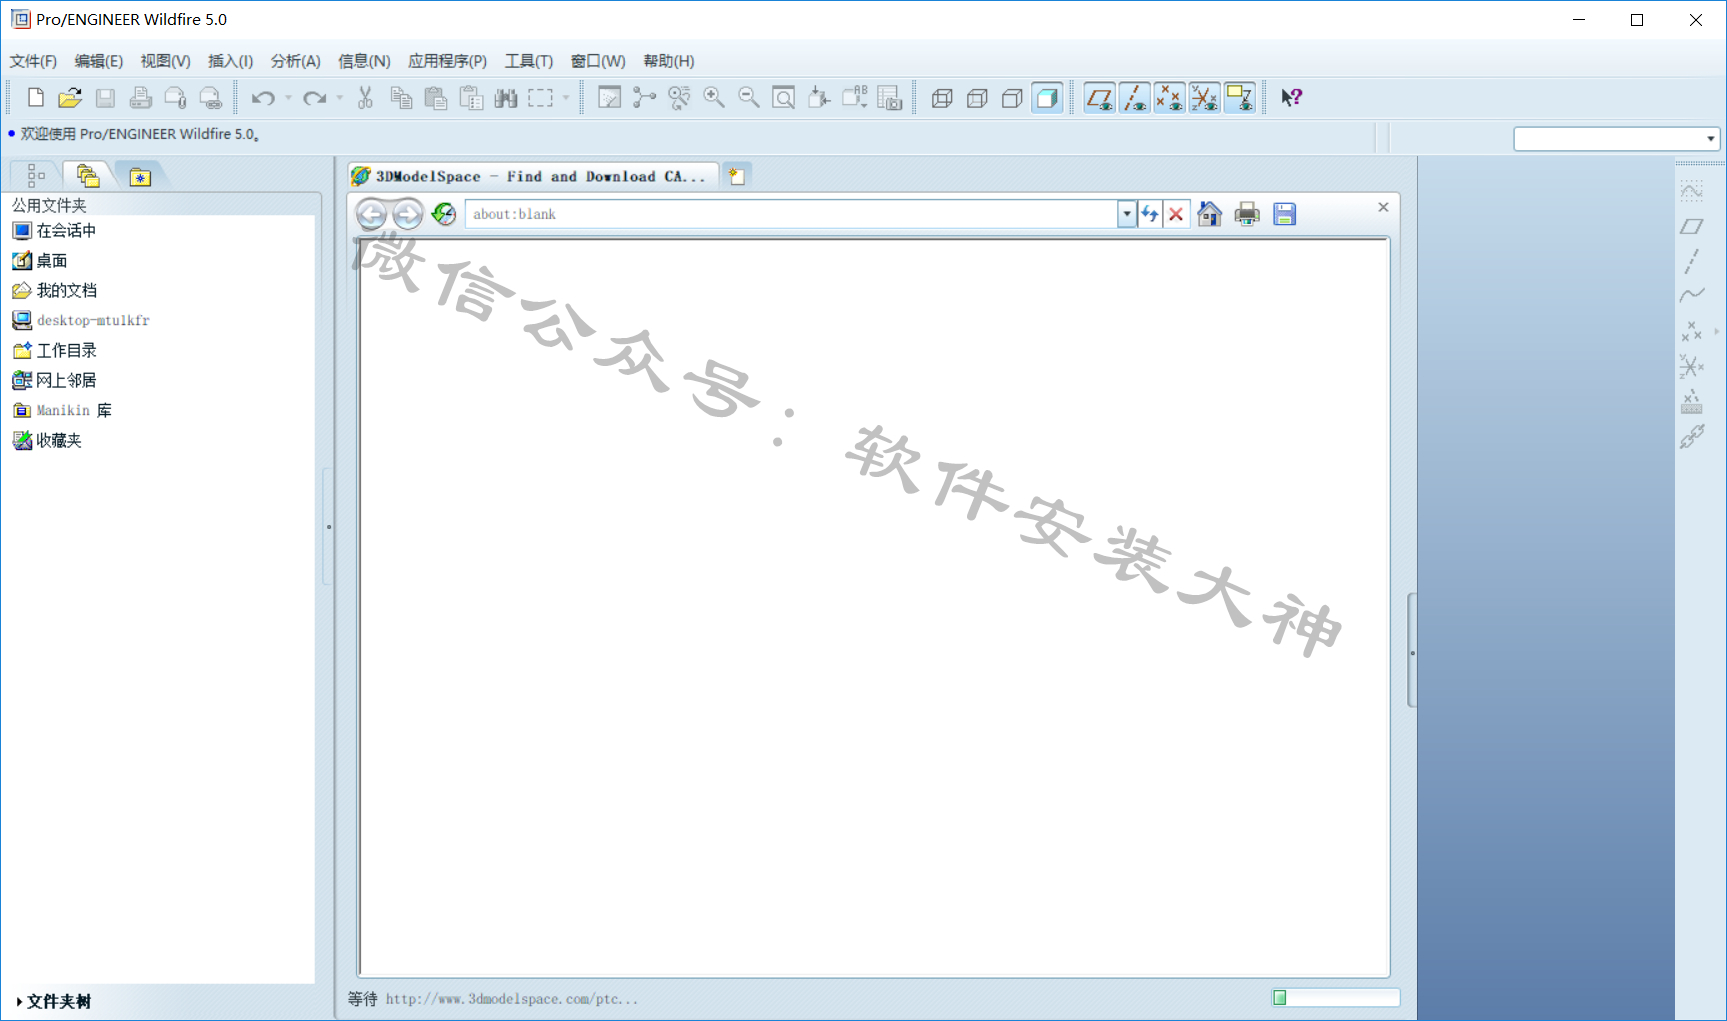Click the Save disk icon in main toolbar

click(x=105, y=97)
